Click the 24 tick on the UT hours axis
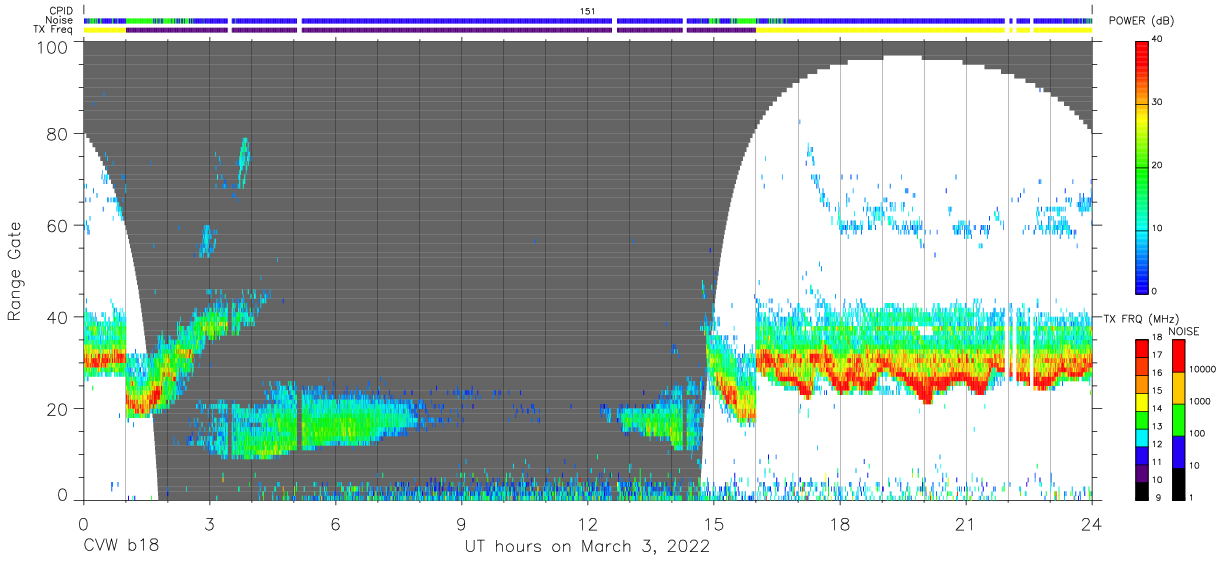The width and height of the screenshot is (1228, 567). (1092, 524)
